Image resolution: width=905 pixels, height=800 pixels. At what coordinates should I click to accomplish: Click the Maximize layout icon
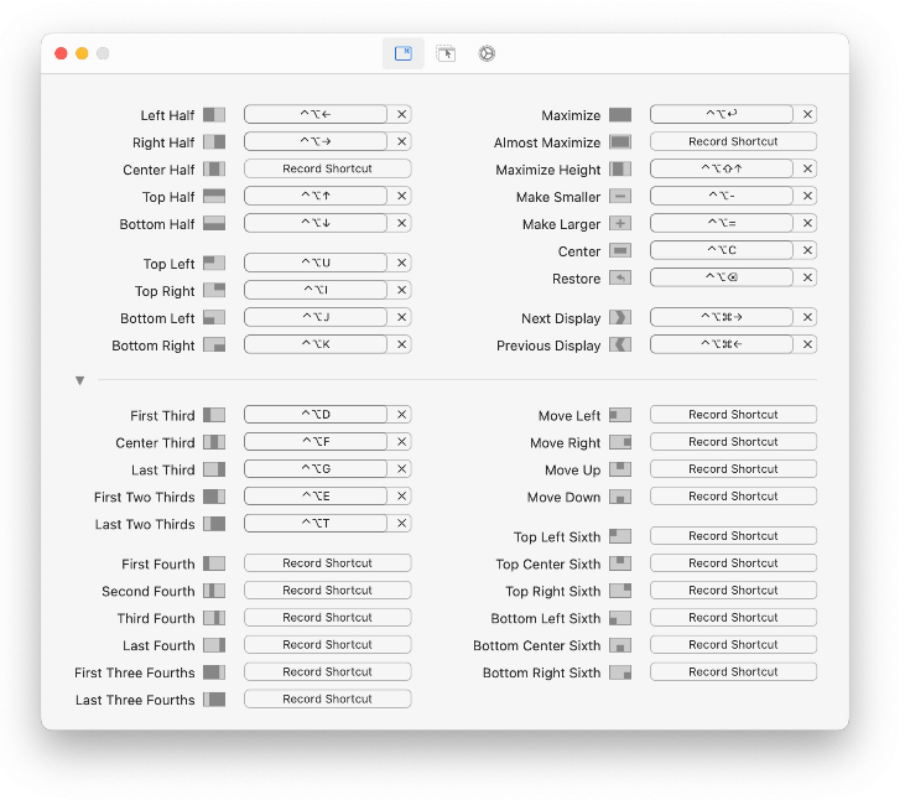[620, 114]
